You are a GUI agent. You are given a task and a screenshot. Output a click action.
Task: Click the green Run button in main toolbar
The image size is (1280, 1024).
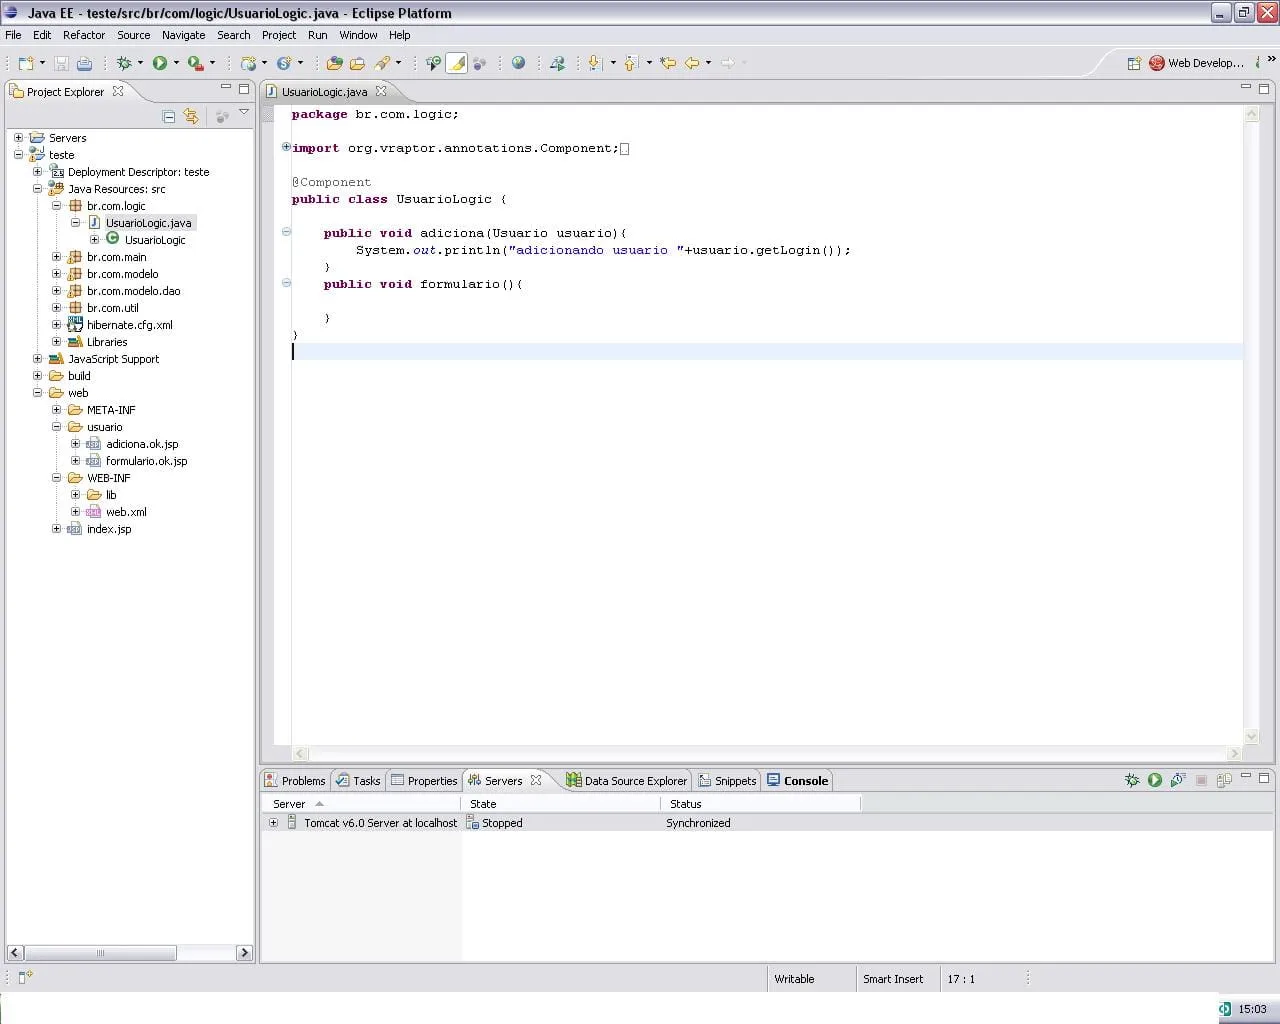159,63
